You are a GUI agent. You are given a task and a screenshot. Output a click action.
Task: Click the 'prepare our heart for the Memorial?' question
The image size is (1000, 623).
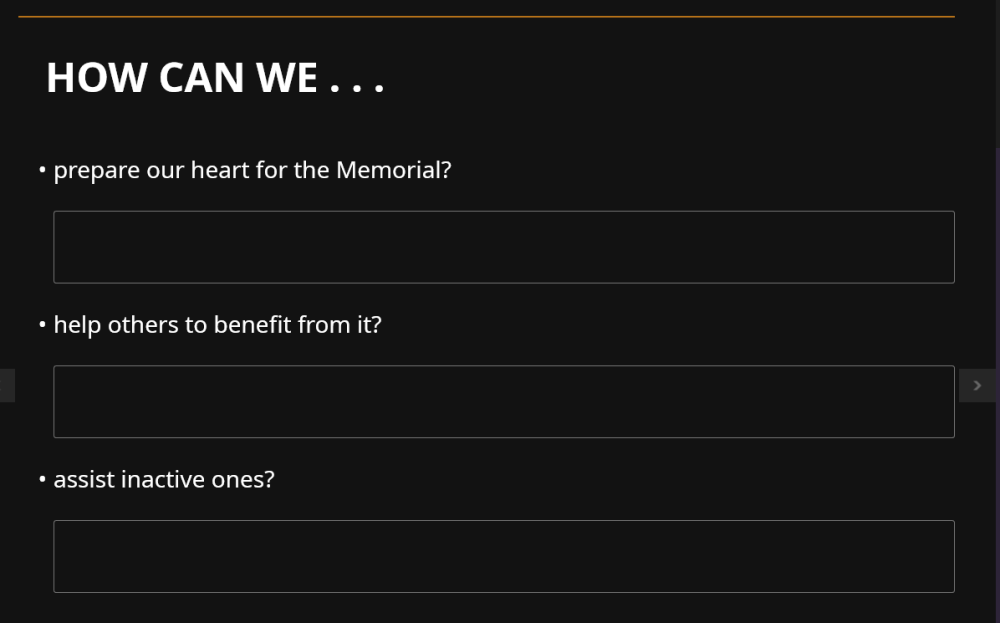tap(252, 170)
